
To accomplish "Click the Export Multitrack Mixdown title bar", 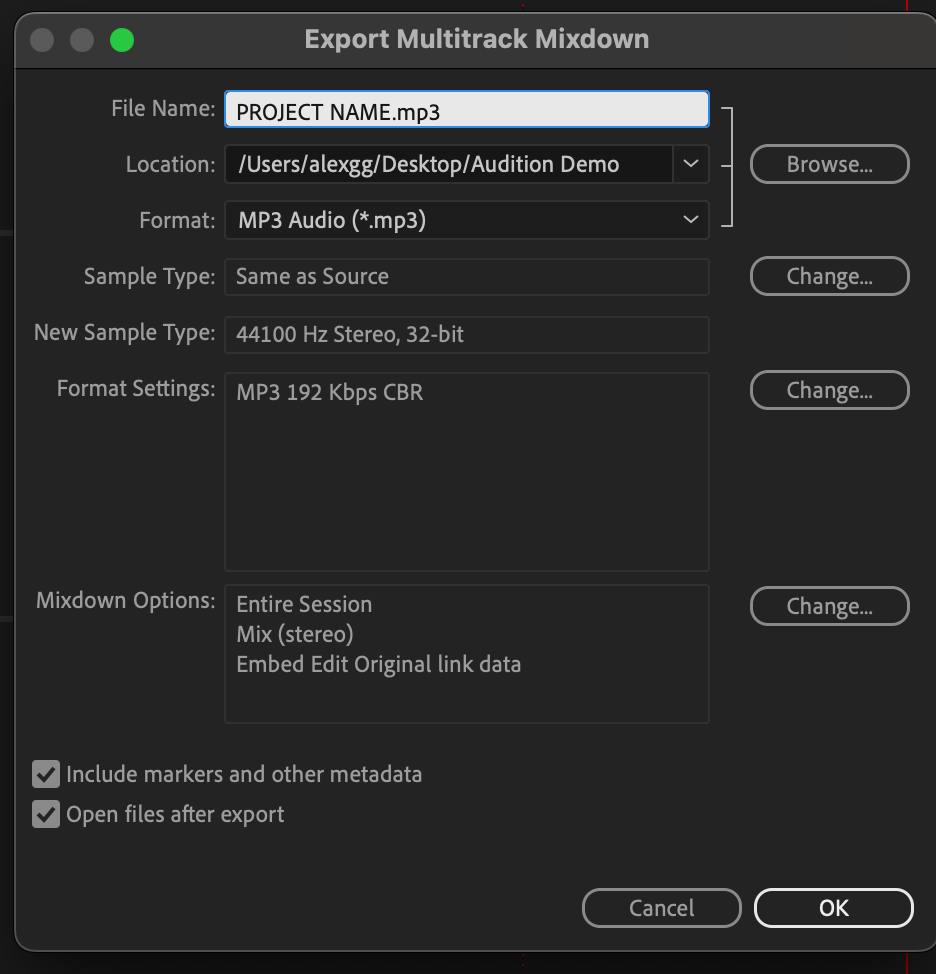I will tap(476, 40).
